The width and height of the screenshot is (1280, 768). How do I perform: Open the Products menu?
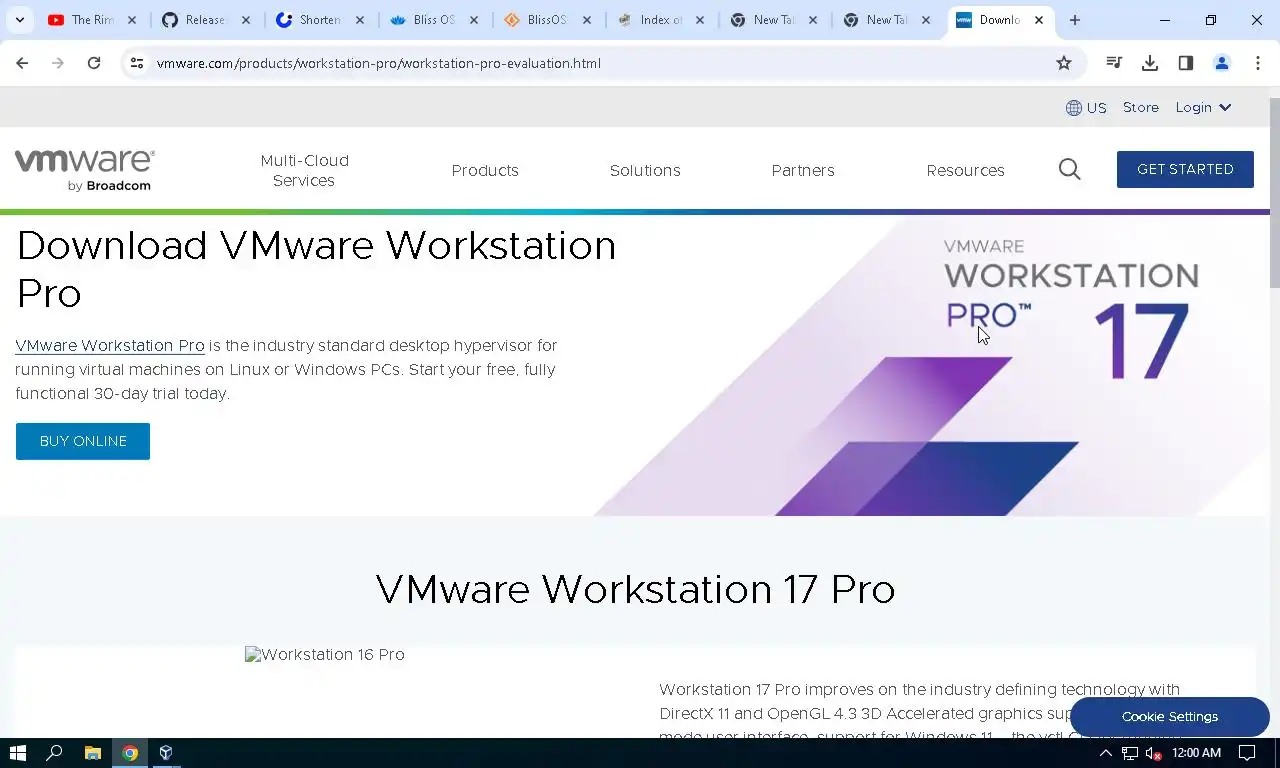pyautogui.click(x=485, y=170)
